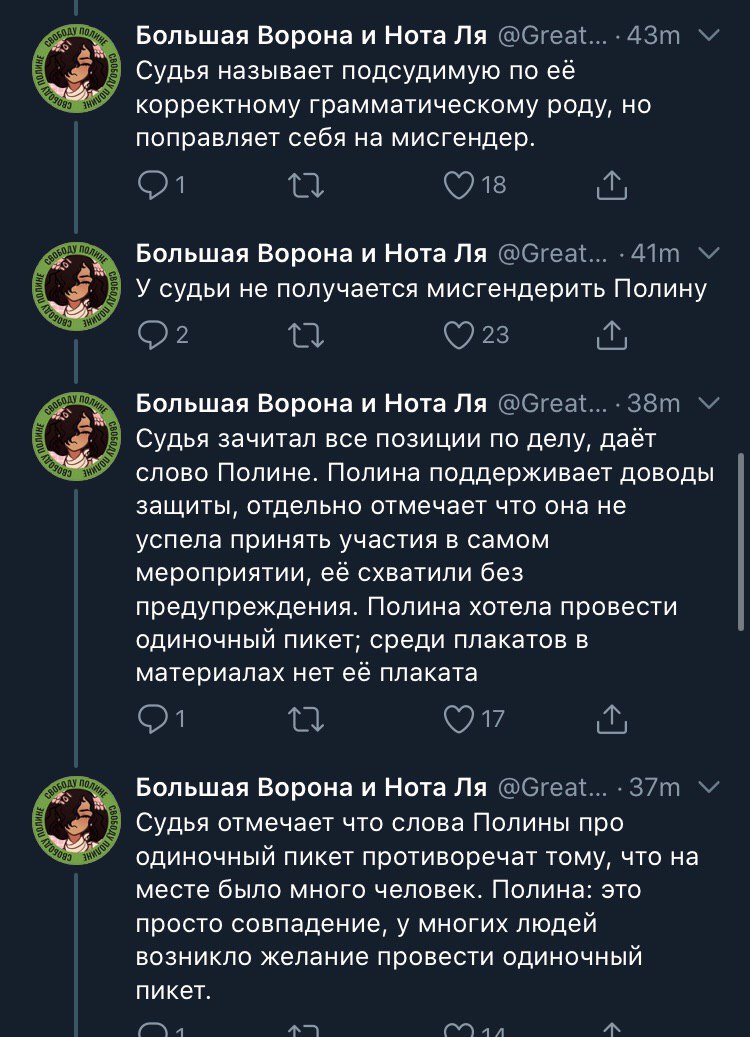Like the tweet with 23 likes
The height and width of the screenshot is (1037, 750).
[x=458, y=336]
